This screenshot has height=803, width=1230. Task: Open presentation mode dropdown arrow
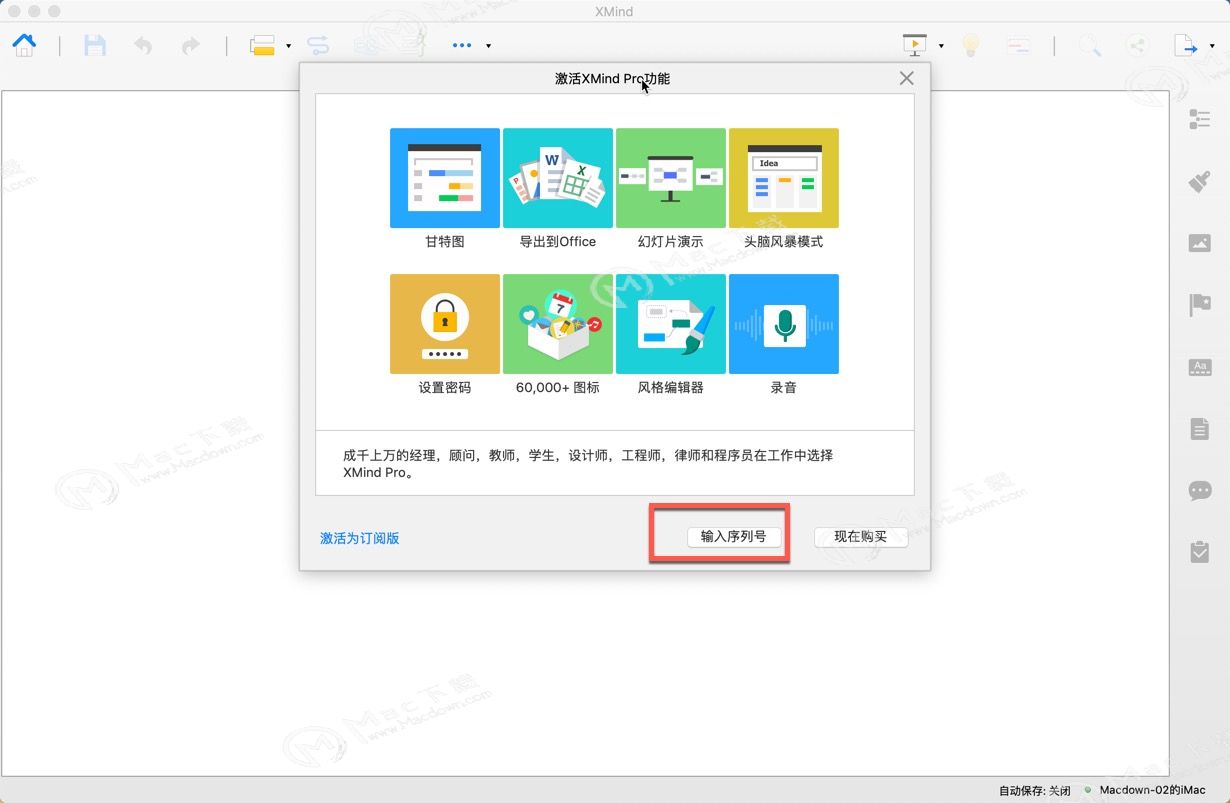(941, 46)
